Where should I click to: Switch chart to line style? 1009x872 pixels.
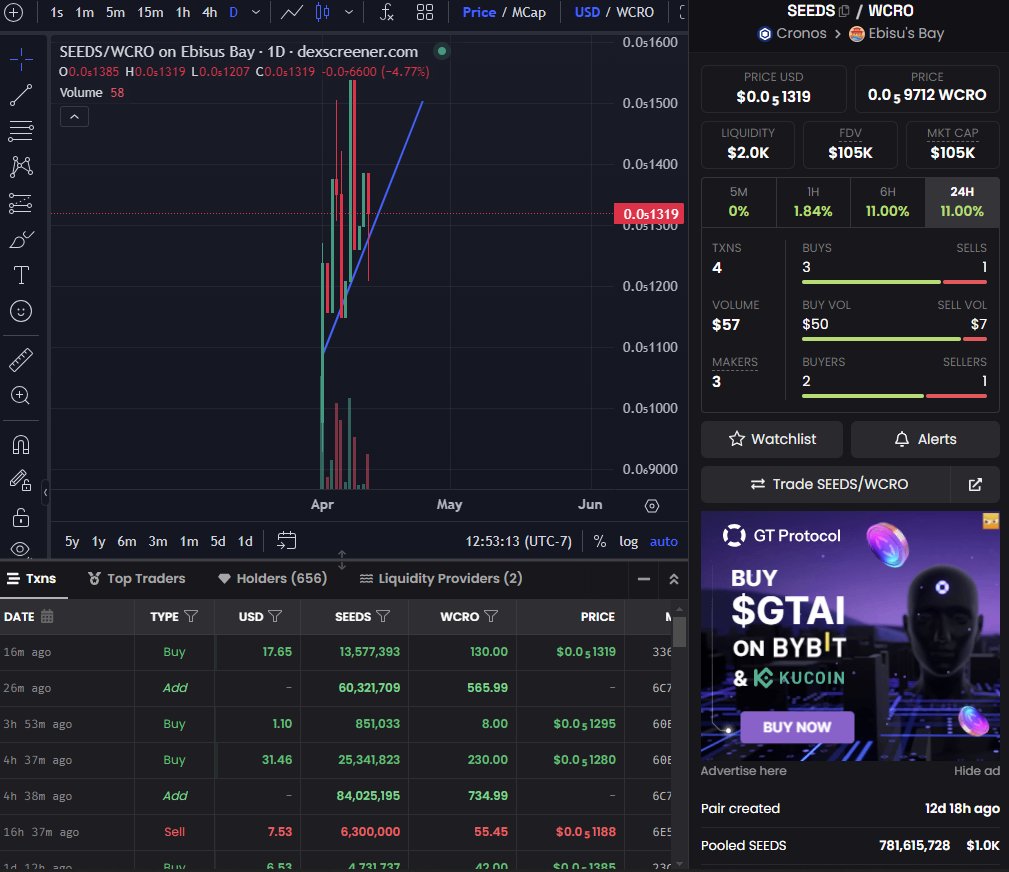click(x=292, y=12)
